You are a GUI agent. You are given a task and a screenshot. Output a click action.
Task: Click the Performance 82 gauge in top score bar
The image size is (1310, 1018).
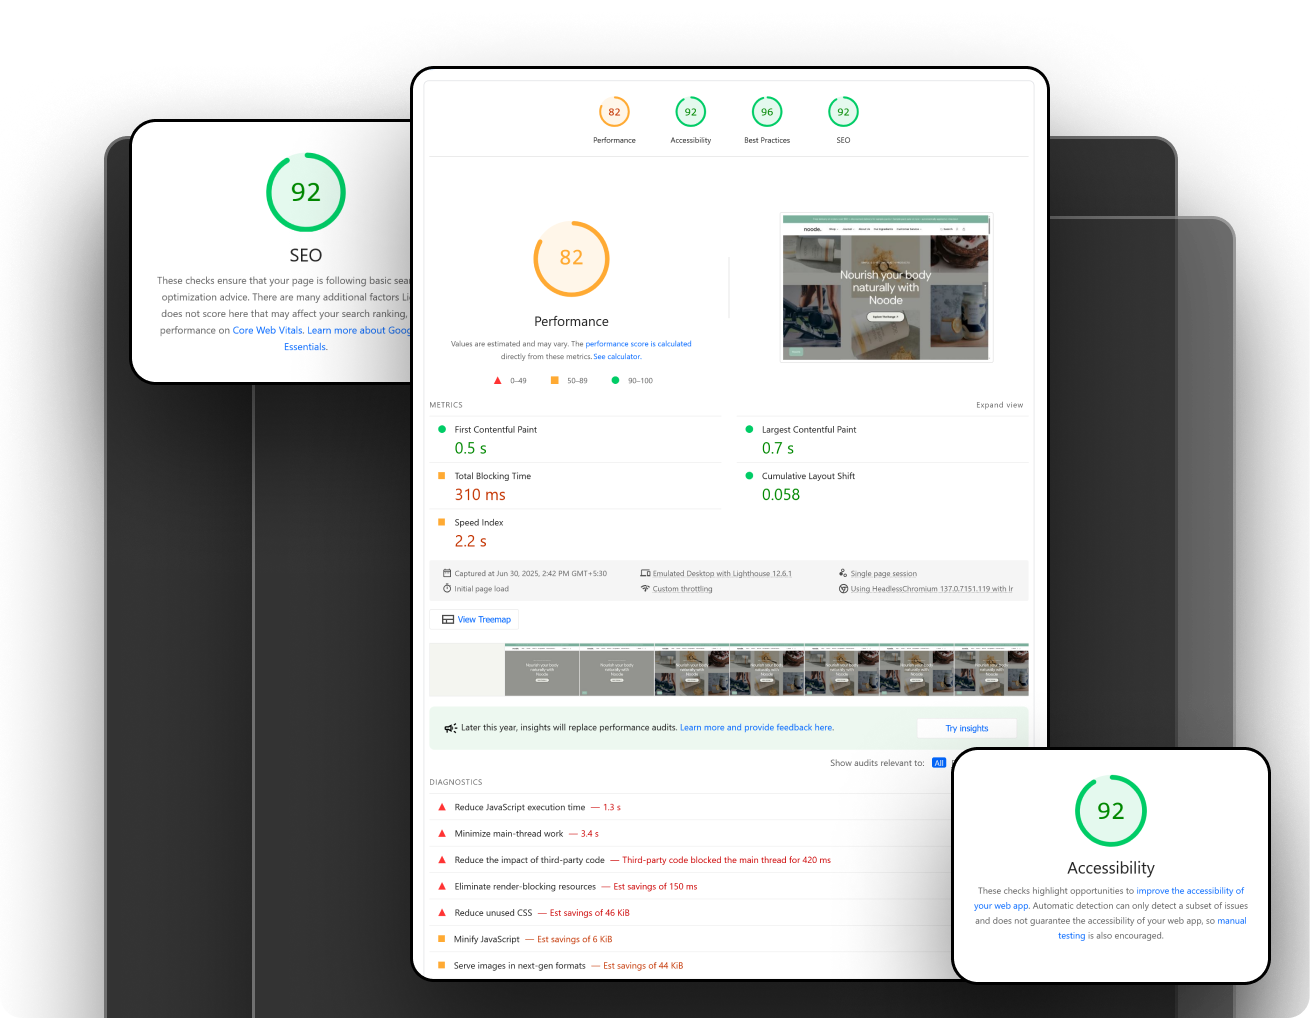coord(614,112)
